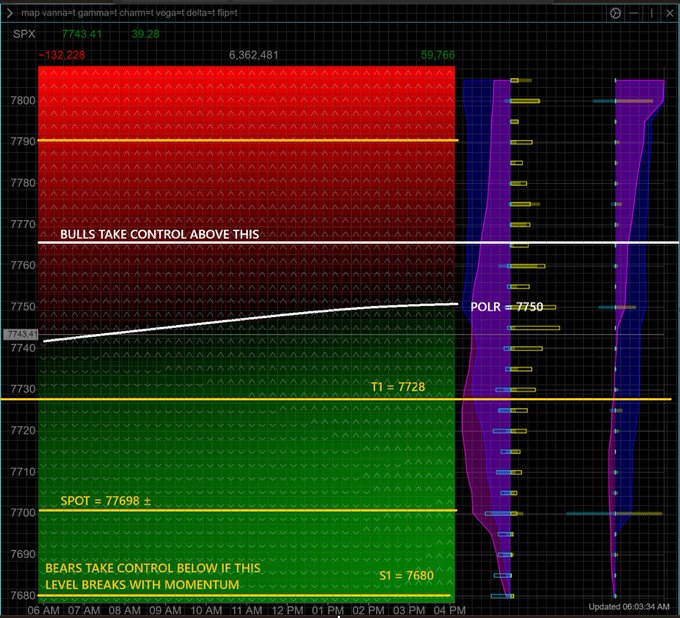Image resolution: width=680 pixels, height=618 pixels.
Task: Click the 7700 price axis label
Action: [x=23, y=513]
